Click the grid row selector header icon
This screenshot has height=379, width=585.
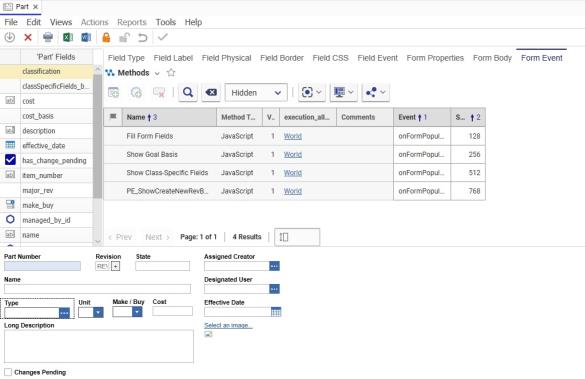(113, 116)
